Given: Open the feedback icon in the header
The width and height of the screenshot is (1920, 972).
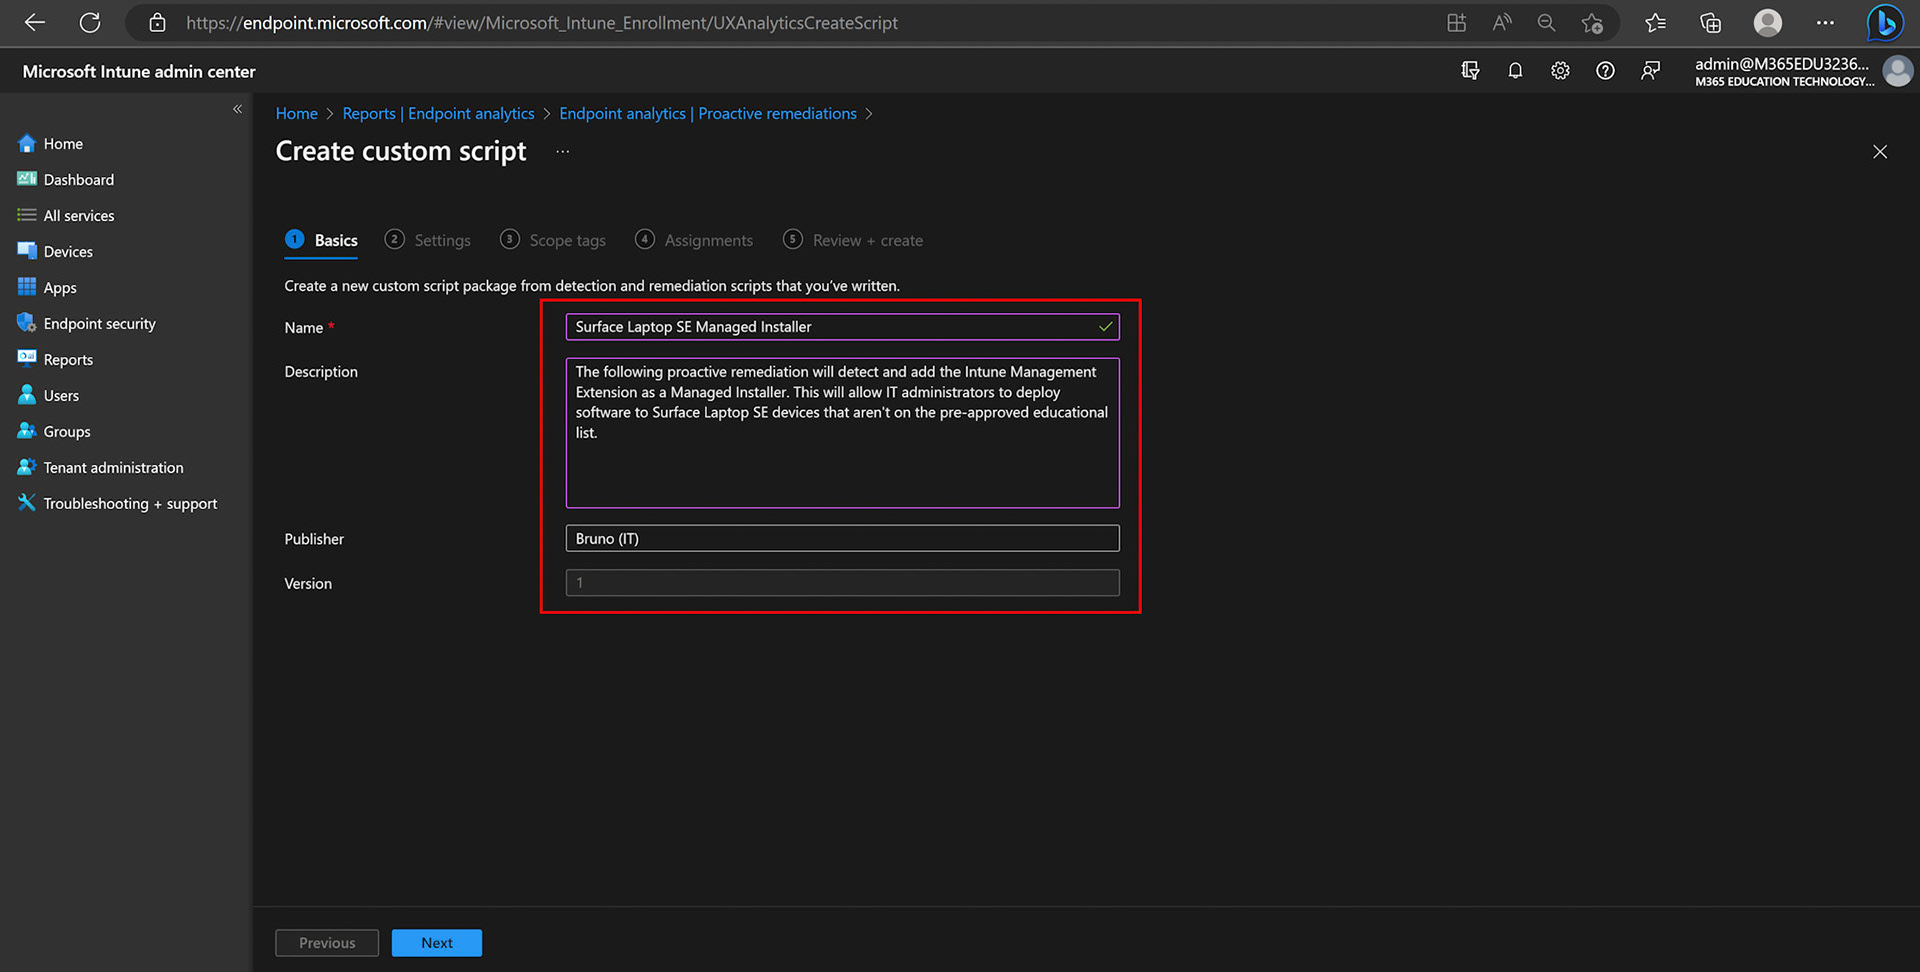Looking at the screenshot, I should point(1650,70).
